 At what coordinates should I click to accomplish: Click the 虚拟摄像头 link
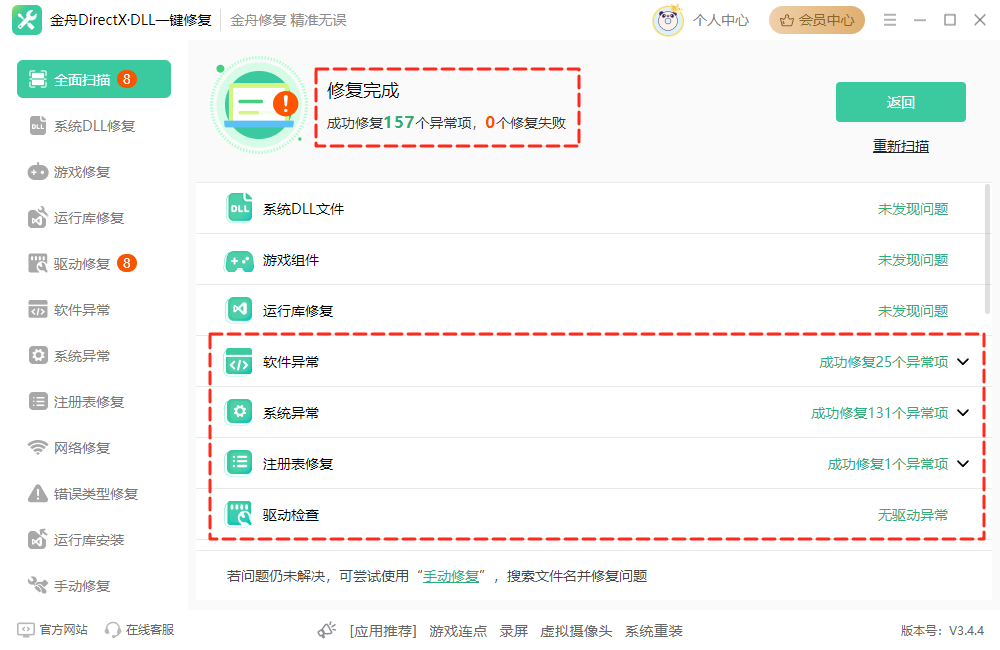(576, 631)
